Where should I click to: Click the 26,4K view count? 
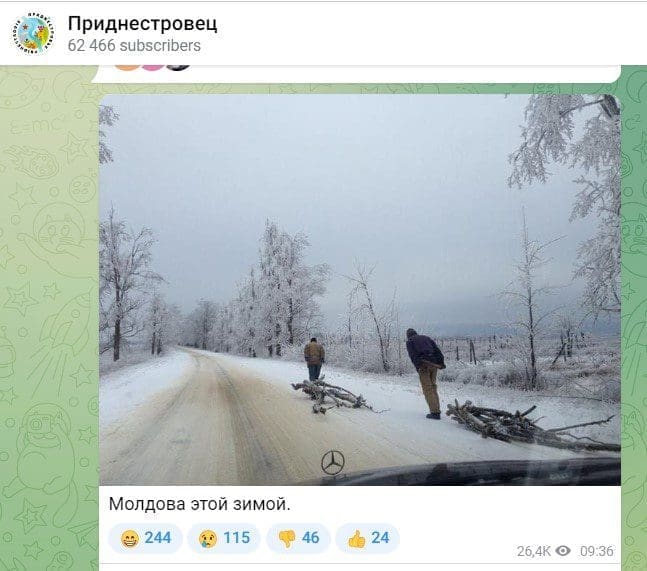534,551
